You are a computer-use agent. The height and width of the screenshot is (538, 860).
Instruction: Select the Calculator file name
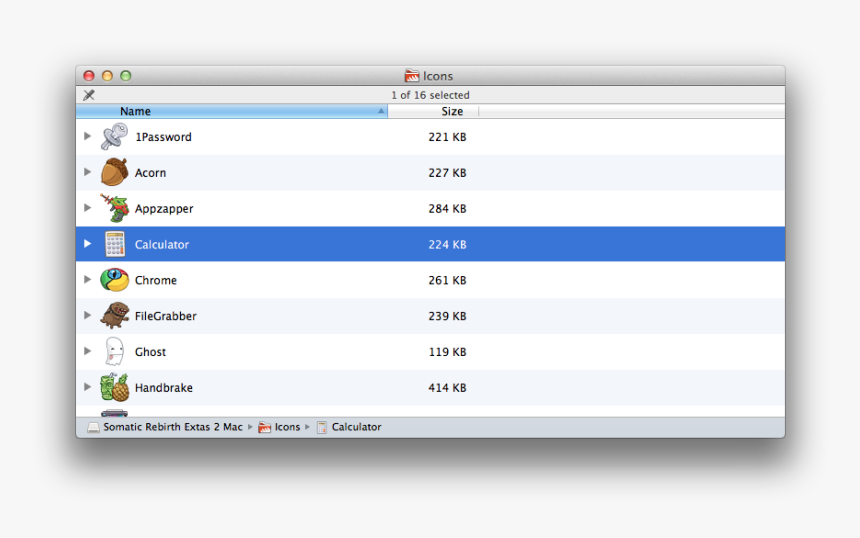[162, 245]
